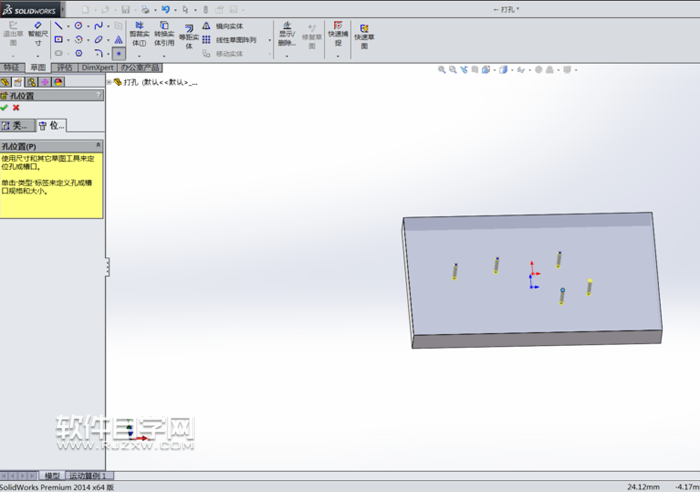
Task: Open the DimXpertManager tab icon
Action: pyautogui.click(x=45, y=82)
